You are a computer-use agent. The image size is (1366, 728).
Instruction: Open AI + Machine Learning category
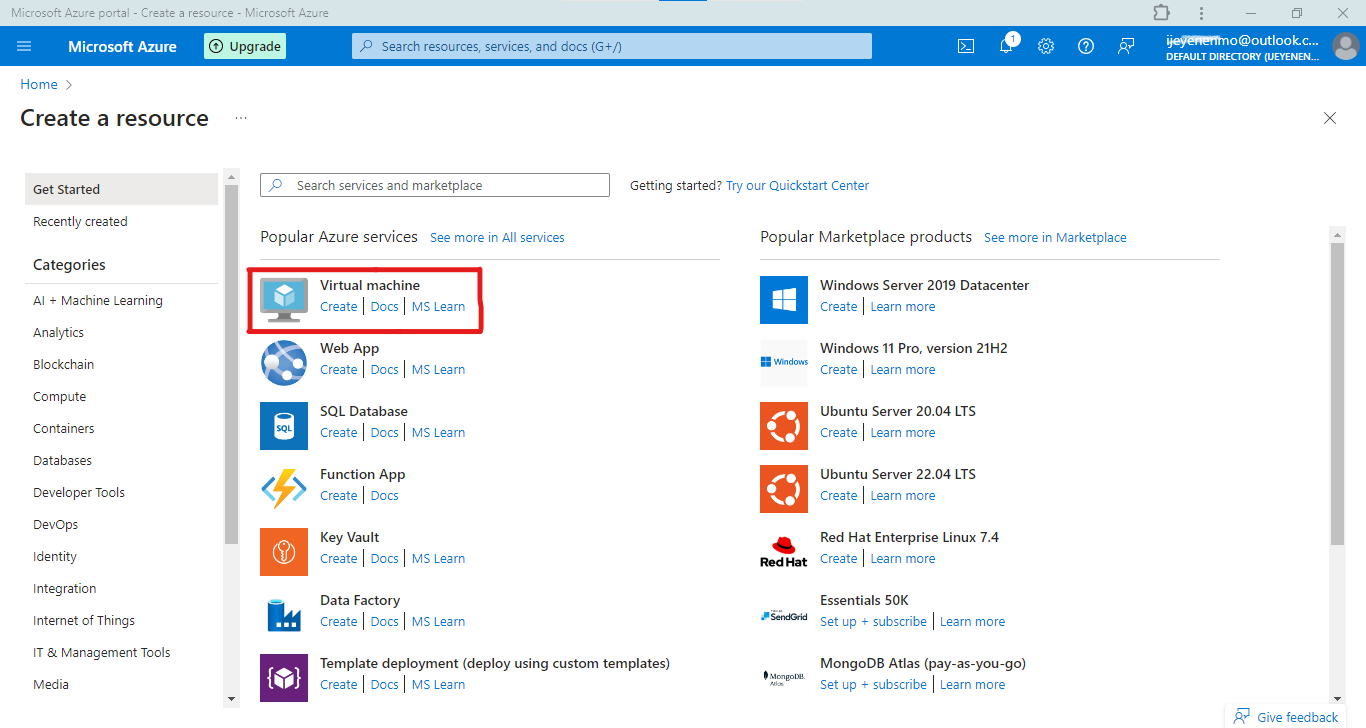[x=98, y=301]
